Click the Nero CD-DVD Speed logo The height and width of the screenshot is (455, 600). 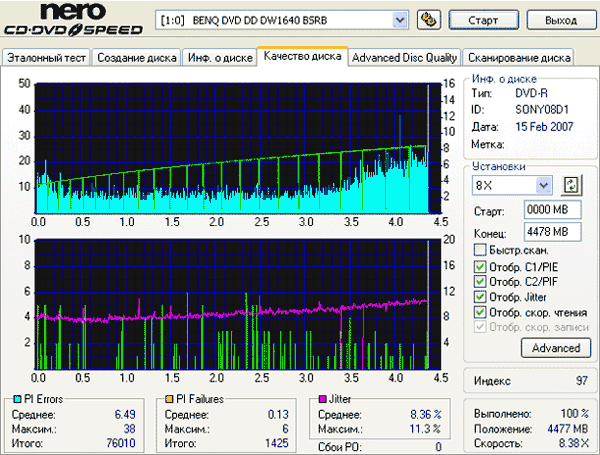pyautogui.click(x=72, y=22)
